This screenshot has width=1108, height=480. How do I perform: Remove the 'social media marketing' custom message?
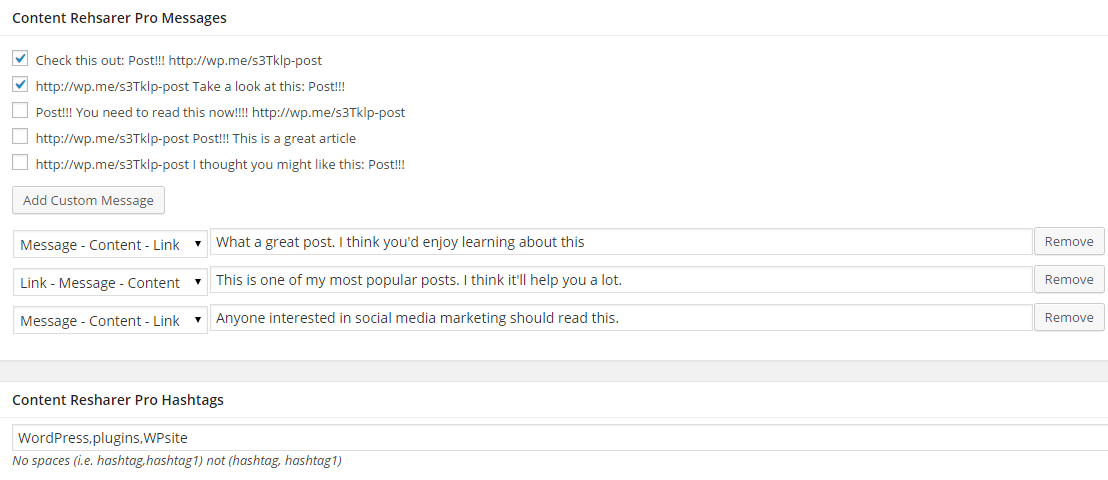pos(1069,317)
